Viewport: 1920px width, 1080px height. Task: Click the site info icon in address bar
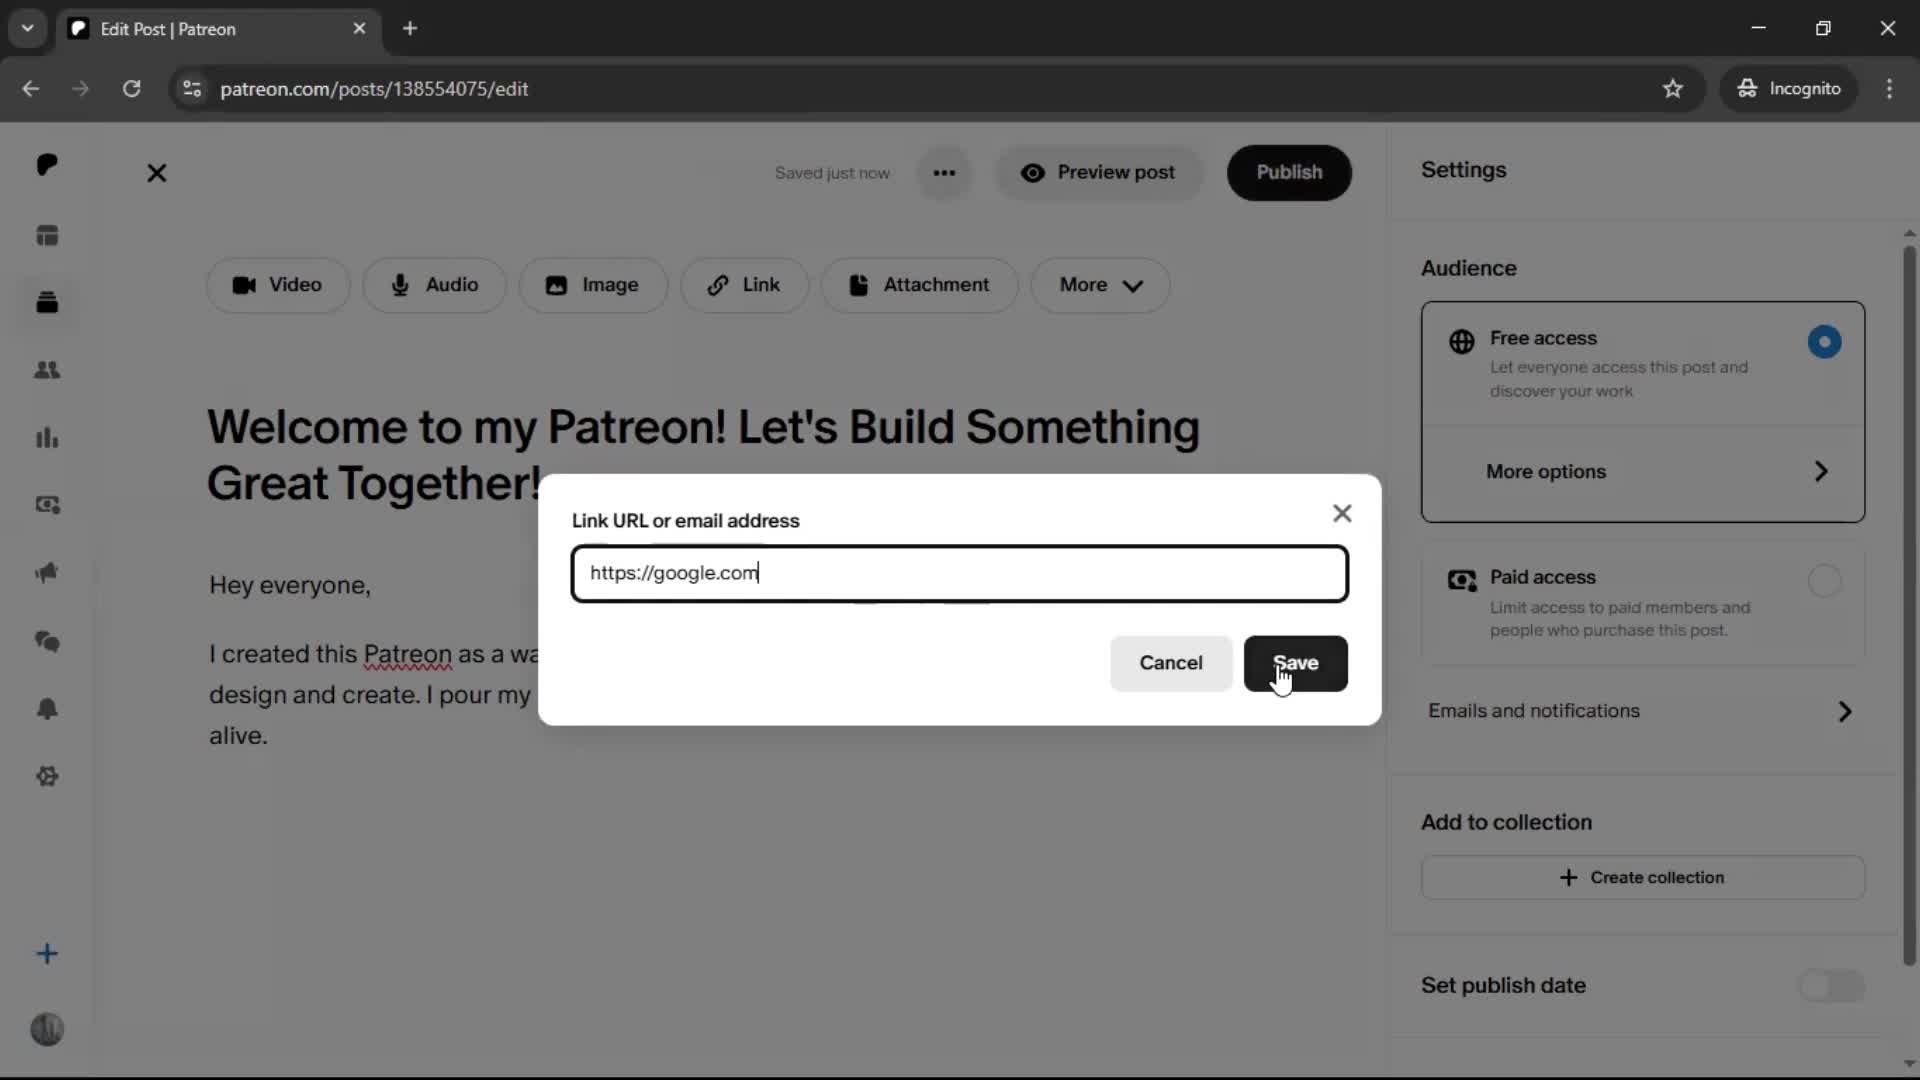(x=192, y=89)
